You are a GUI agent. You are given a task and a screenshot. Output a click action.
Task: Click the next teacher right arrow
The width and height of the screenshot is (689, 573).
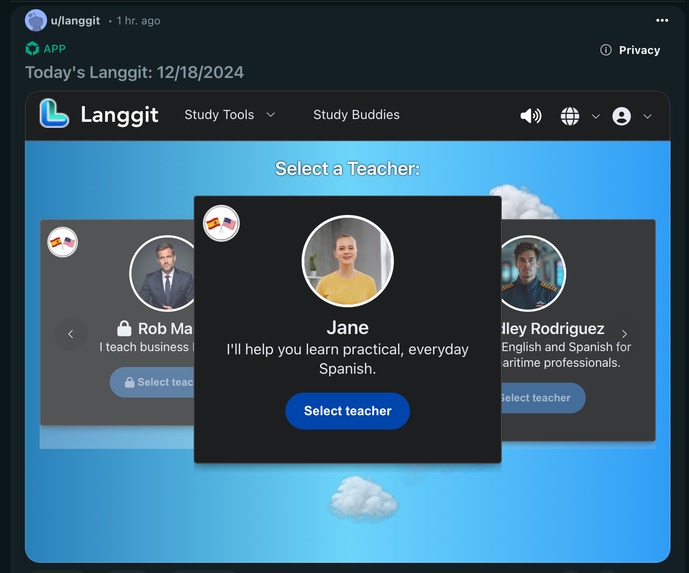[x=624, y=334]
